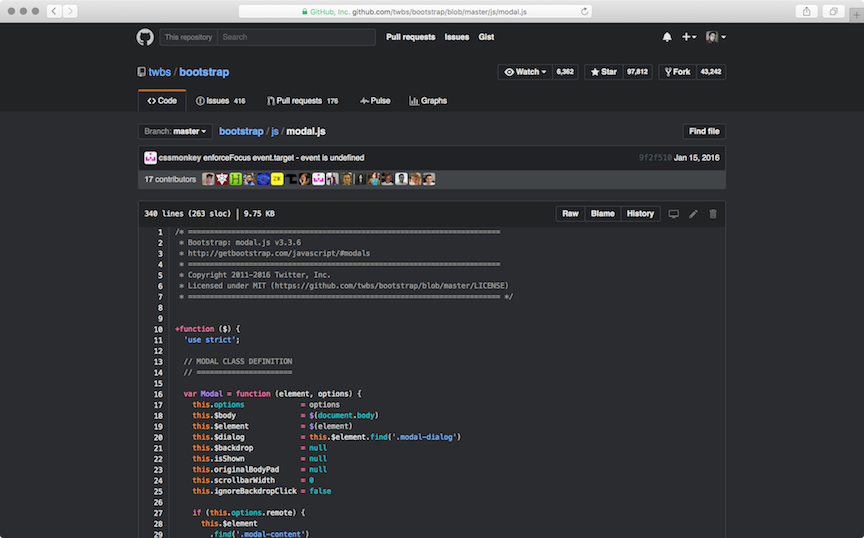Open the Blame view
864x538 pixels.
pos(602,214)
